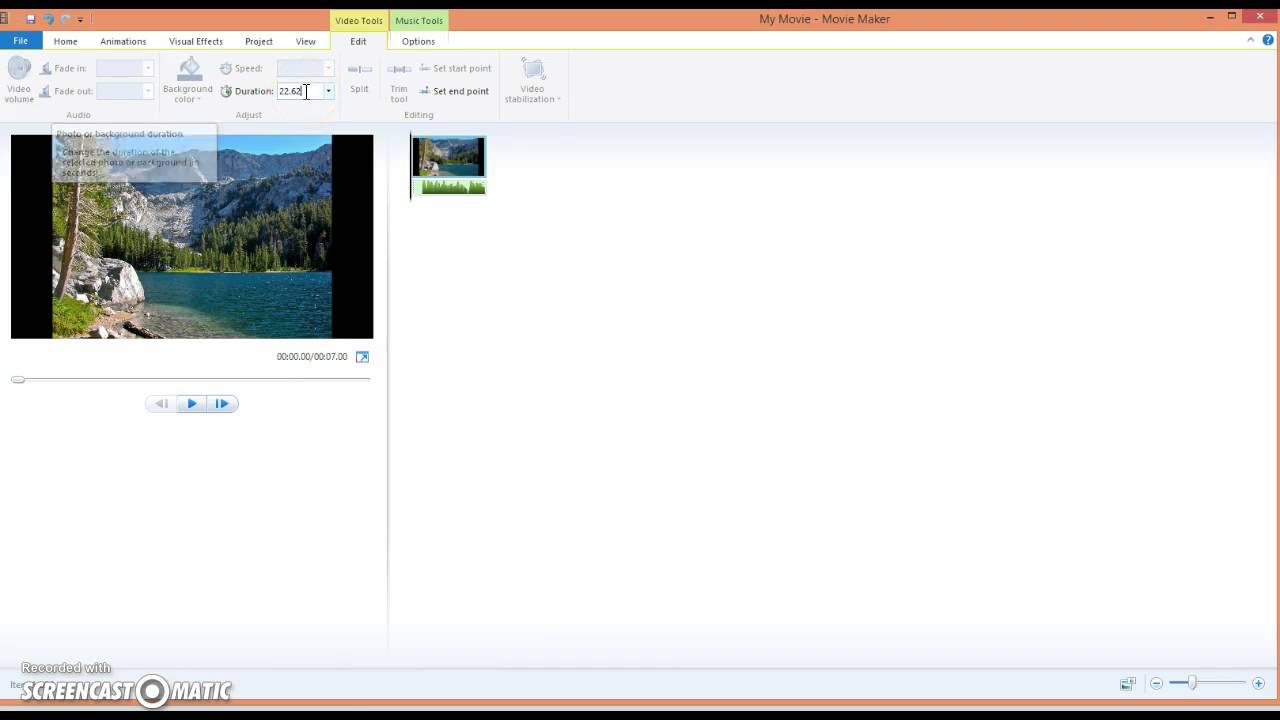This screenshot has height=720, width=1280.
Task: Click the Save icon in quick access toolbar
Action: (x=31, y=19)
